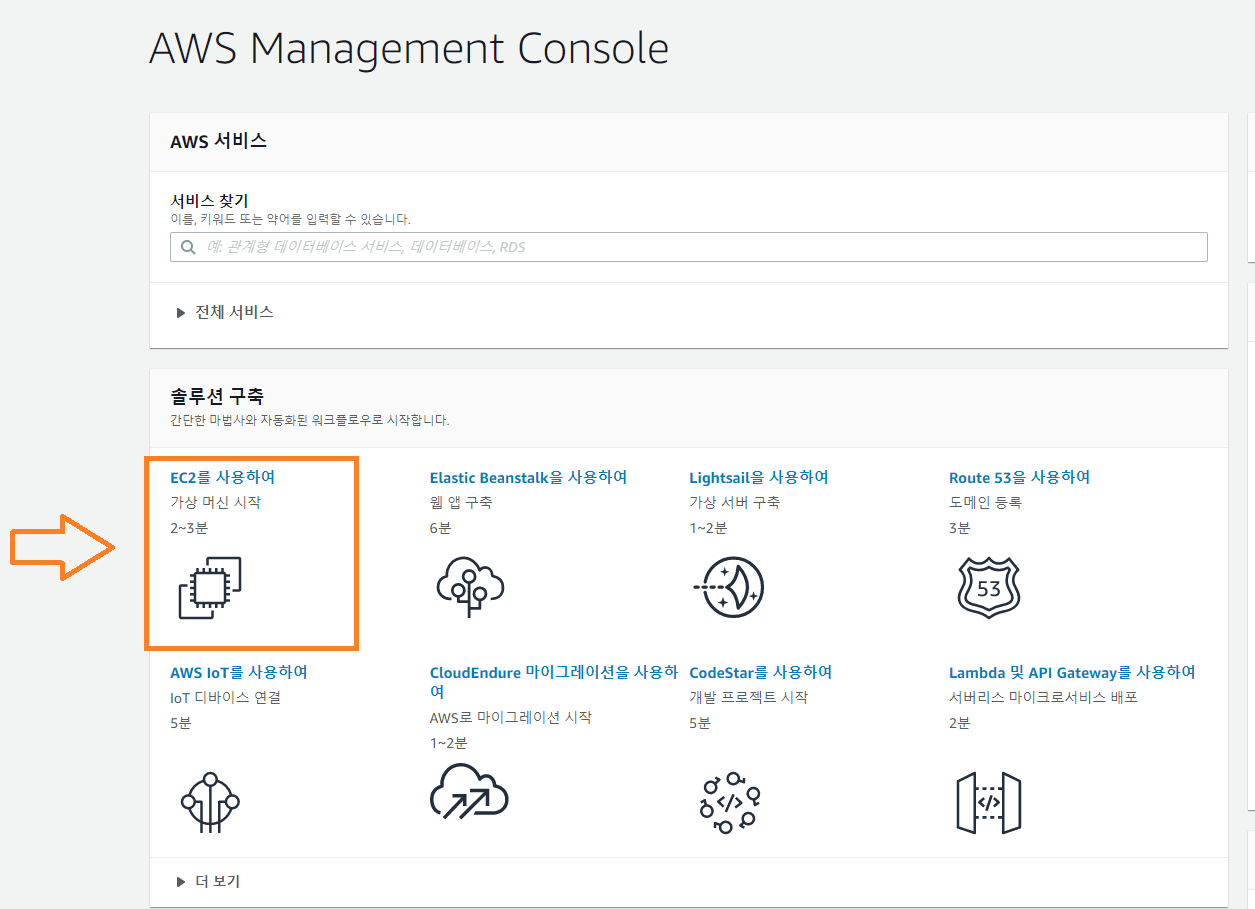
Task: Click the 솔루션 구축 heading
Action: click(x=217, y=397)
